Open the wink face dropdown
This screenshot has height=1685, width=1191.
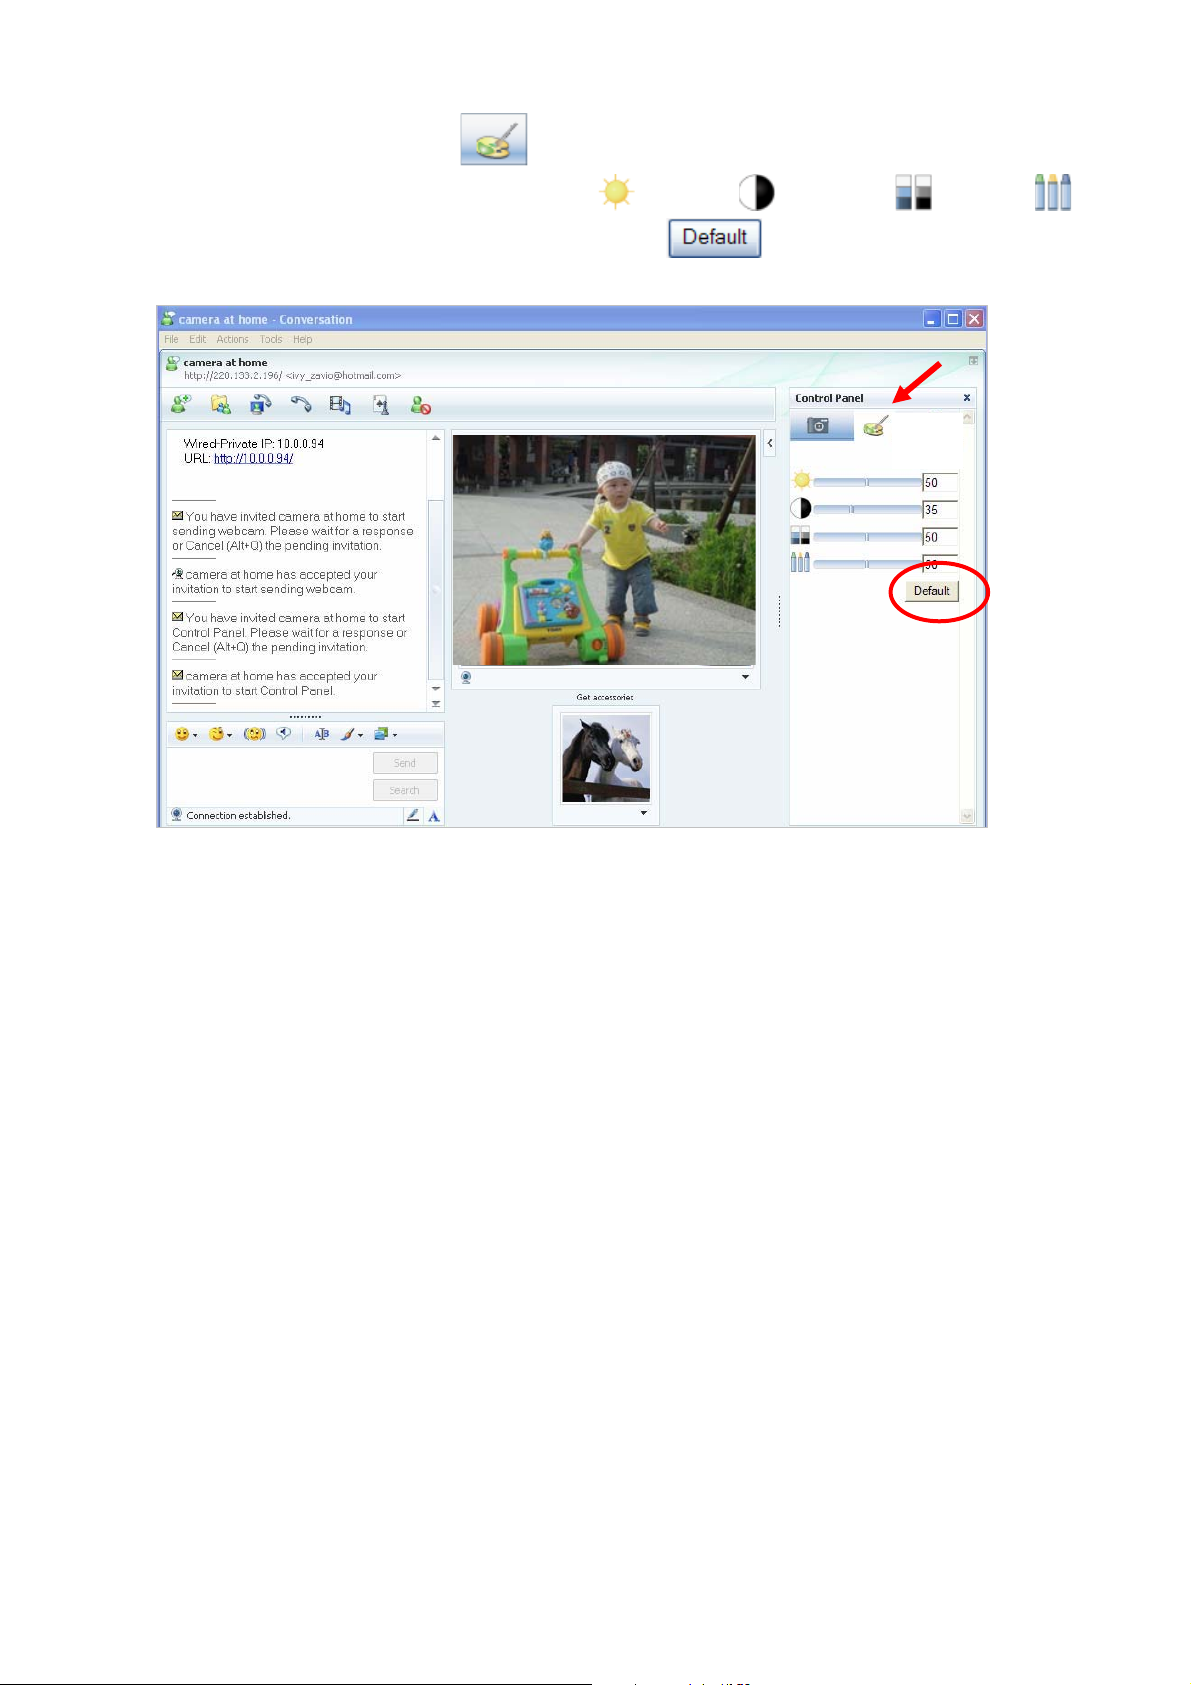tap(220, 734)
